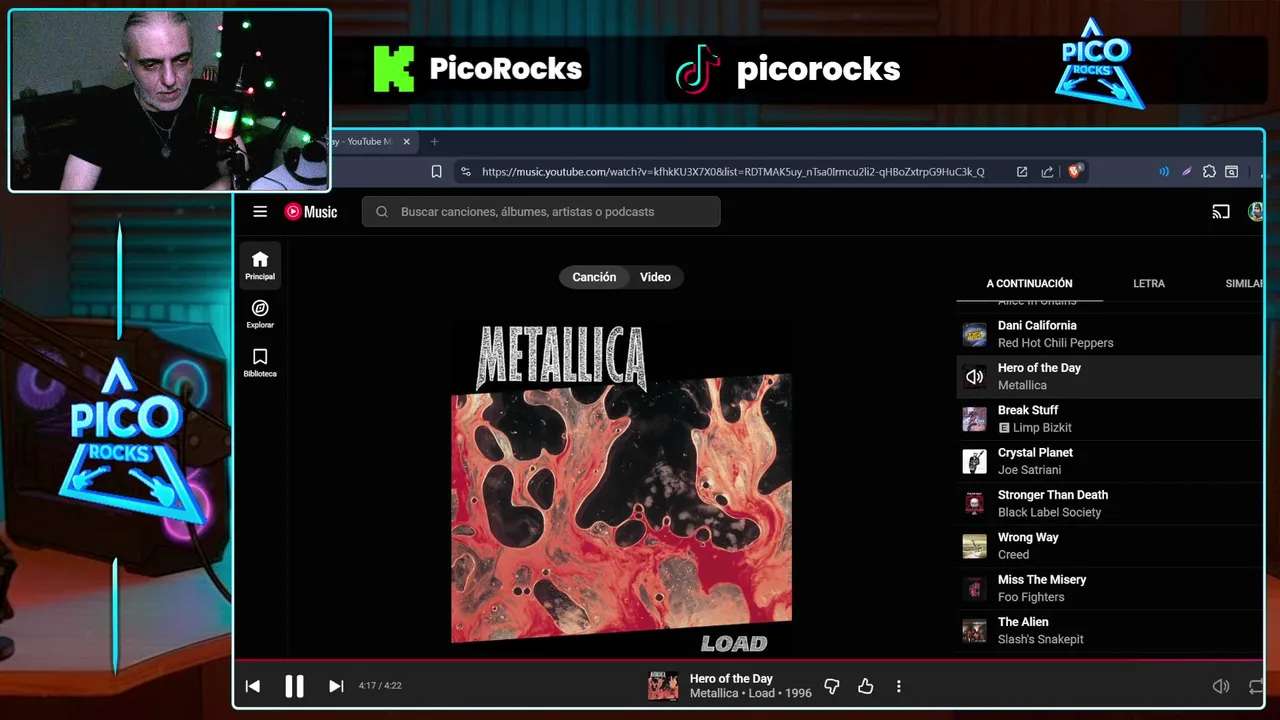Image resolution: width=1280 pixels, height=720 pixels.
Task: Click the Miss The Misery thumbnail
Action: point(974,588)
